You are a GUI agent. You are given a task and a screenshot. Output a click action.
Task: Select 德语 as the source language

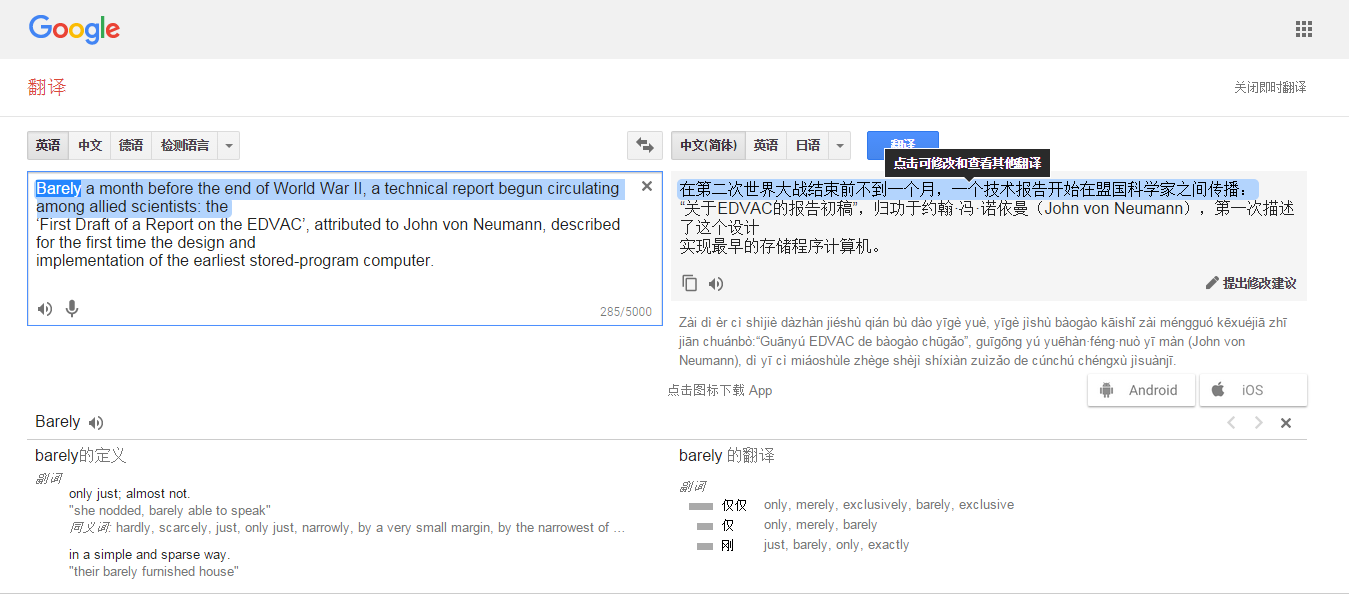click(x=131, y=146)
